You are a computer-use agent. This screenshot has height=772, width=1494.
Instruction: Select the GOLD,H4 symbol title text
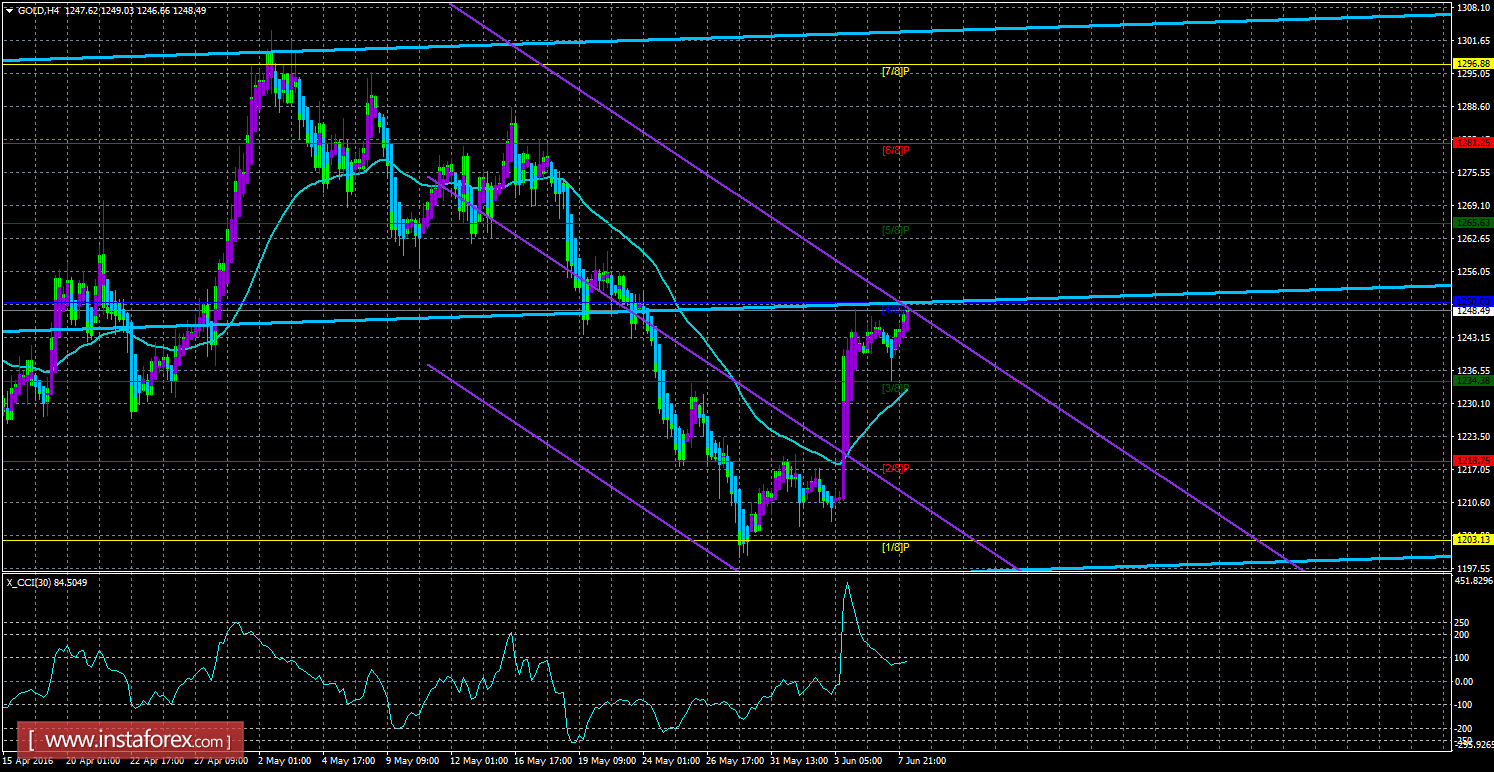(x=37, y=10)
